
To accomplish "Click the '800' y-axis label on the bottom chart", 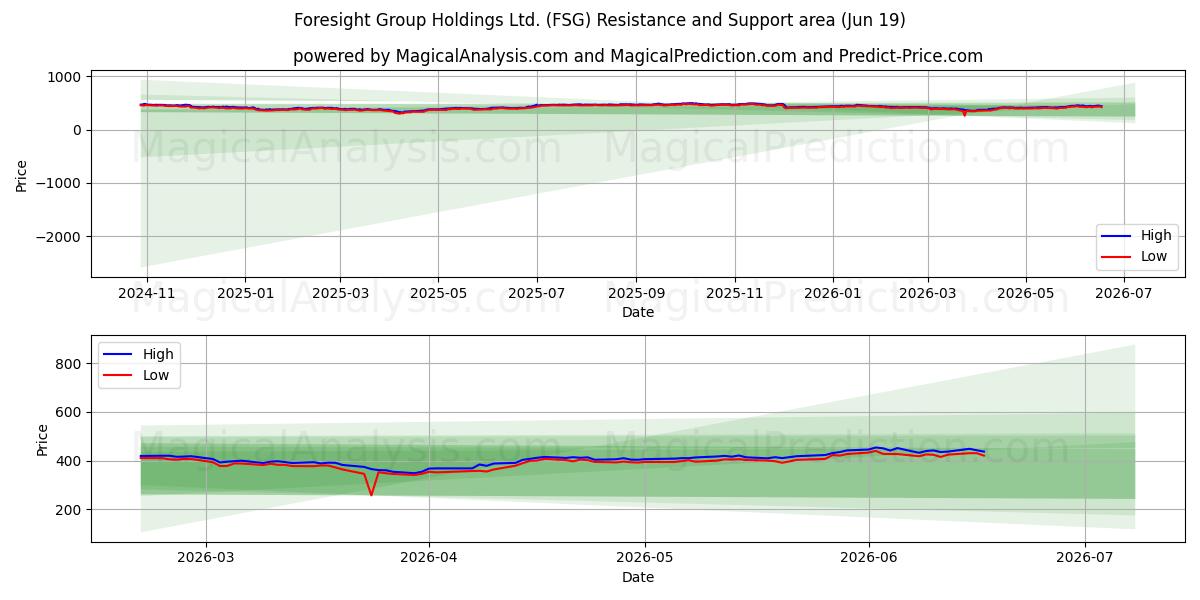I will [71, 364].
